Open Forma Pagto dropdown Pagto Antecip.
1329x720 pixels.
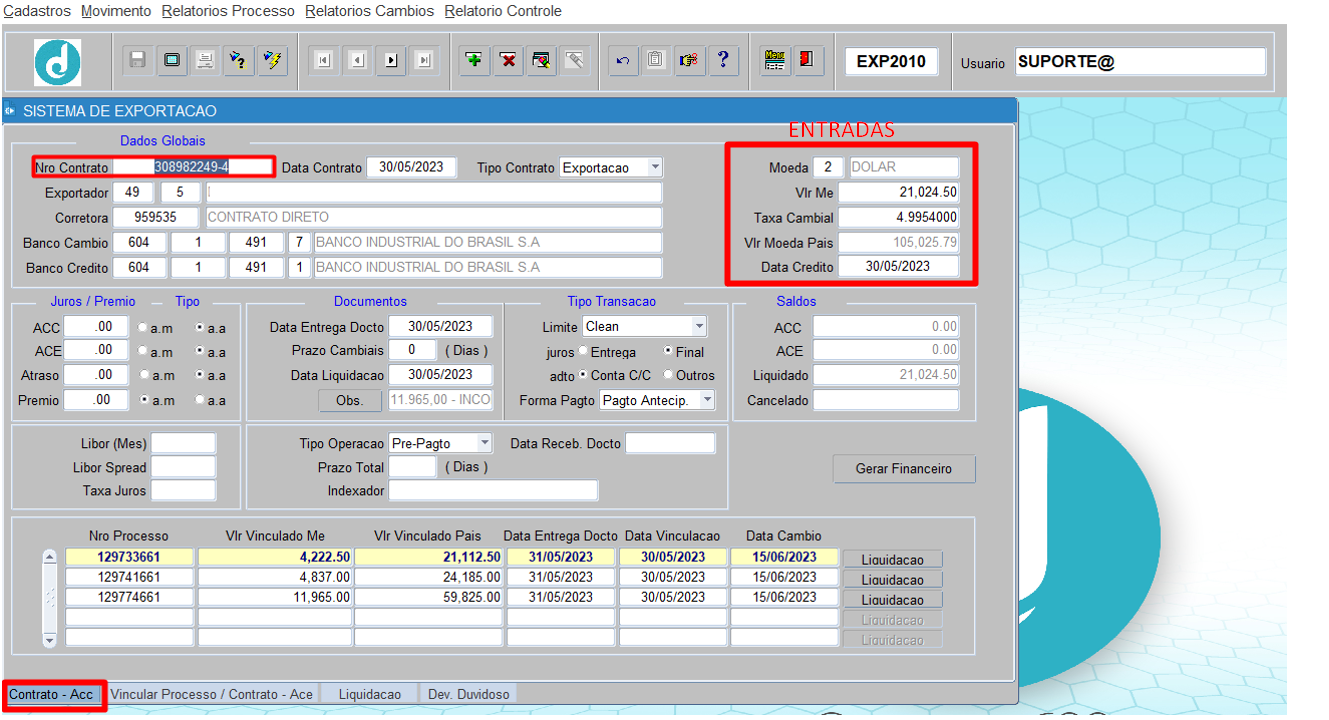click(x=707, y=400)
